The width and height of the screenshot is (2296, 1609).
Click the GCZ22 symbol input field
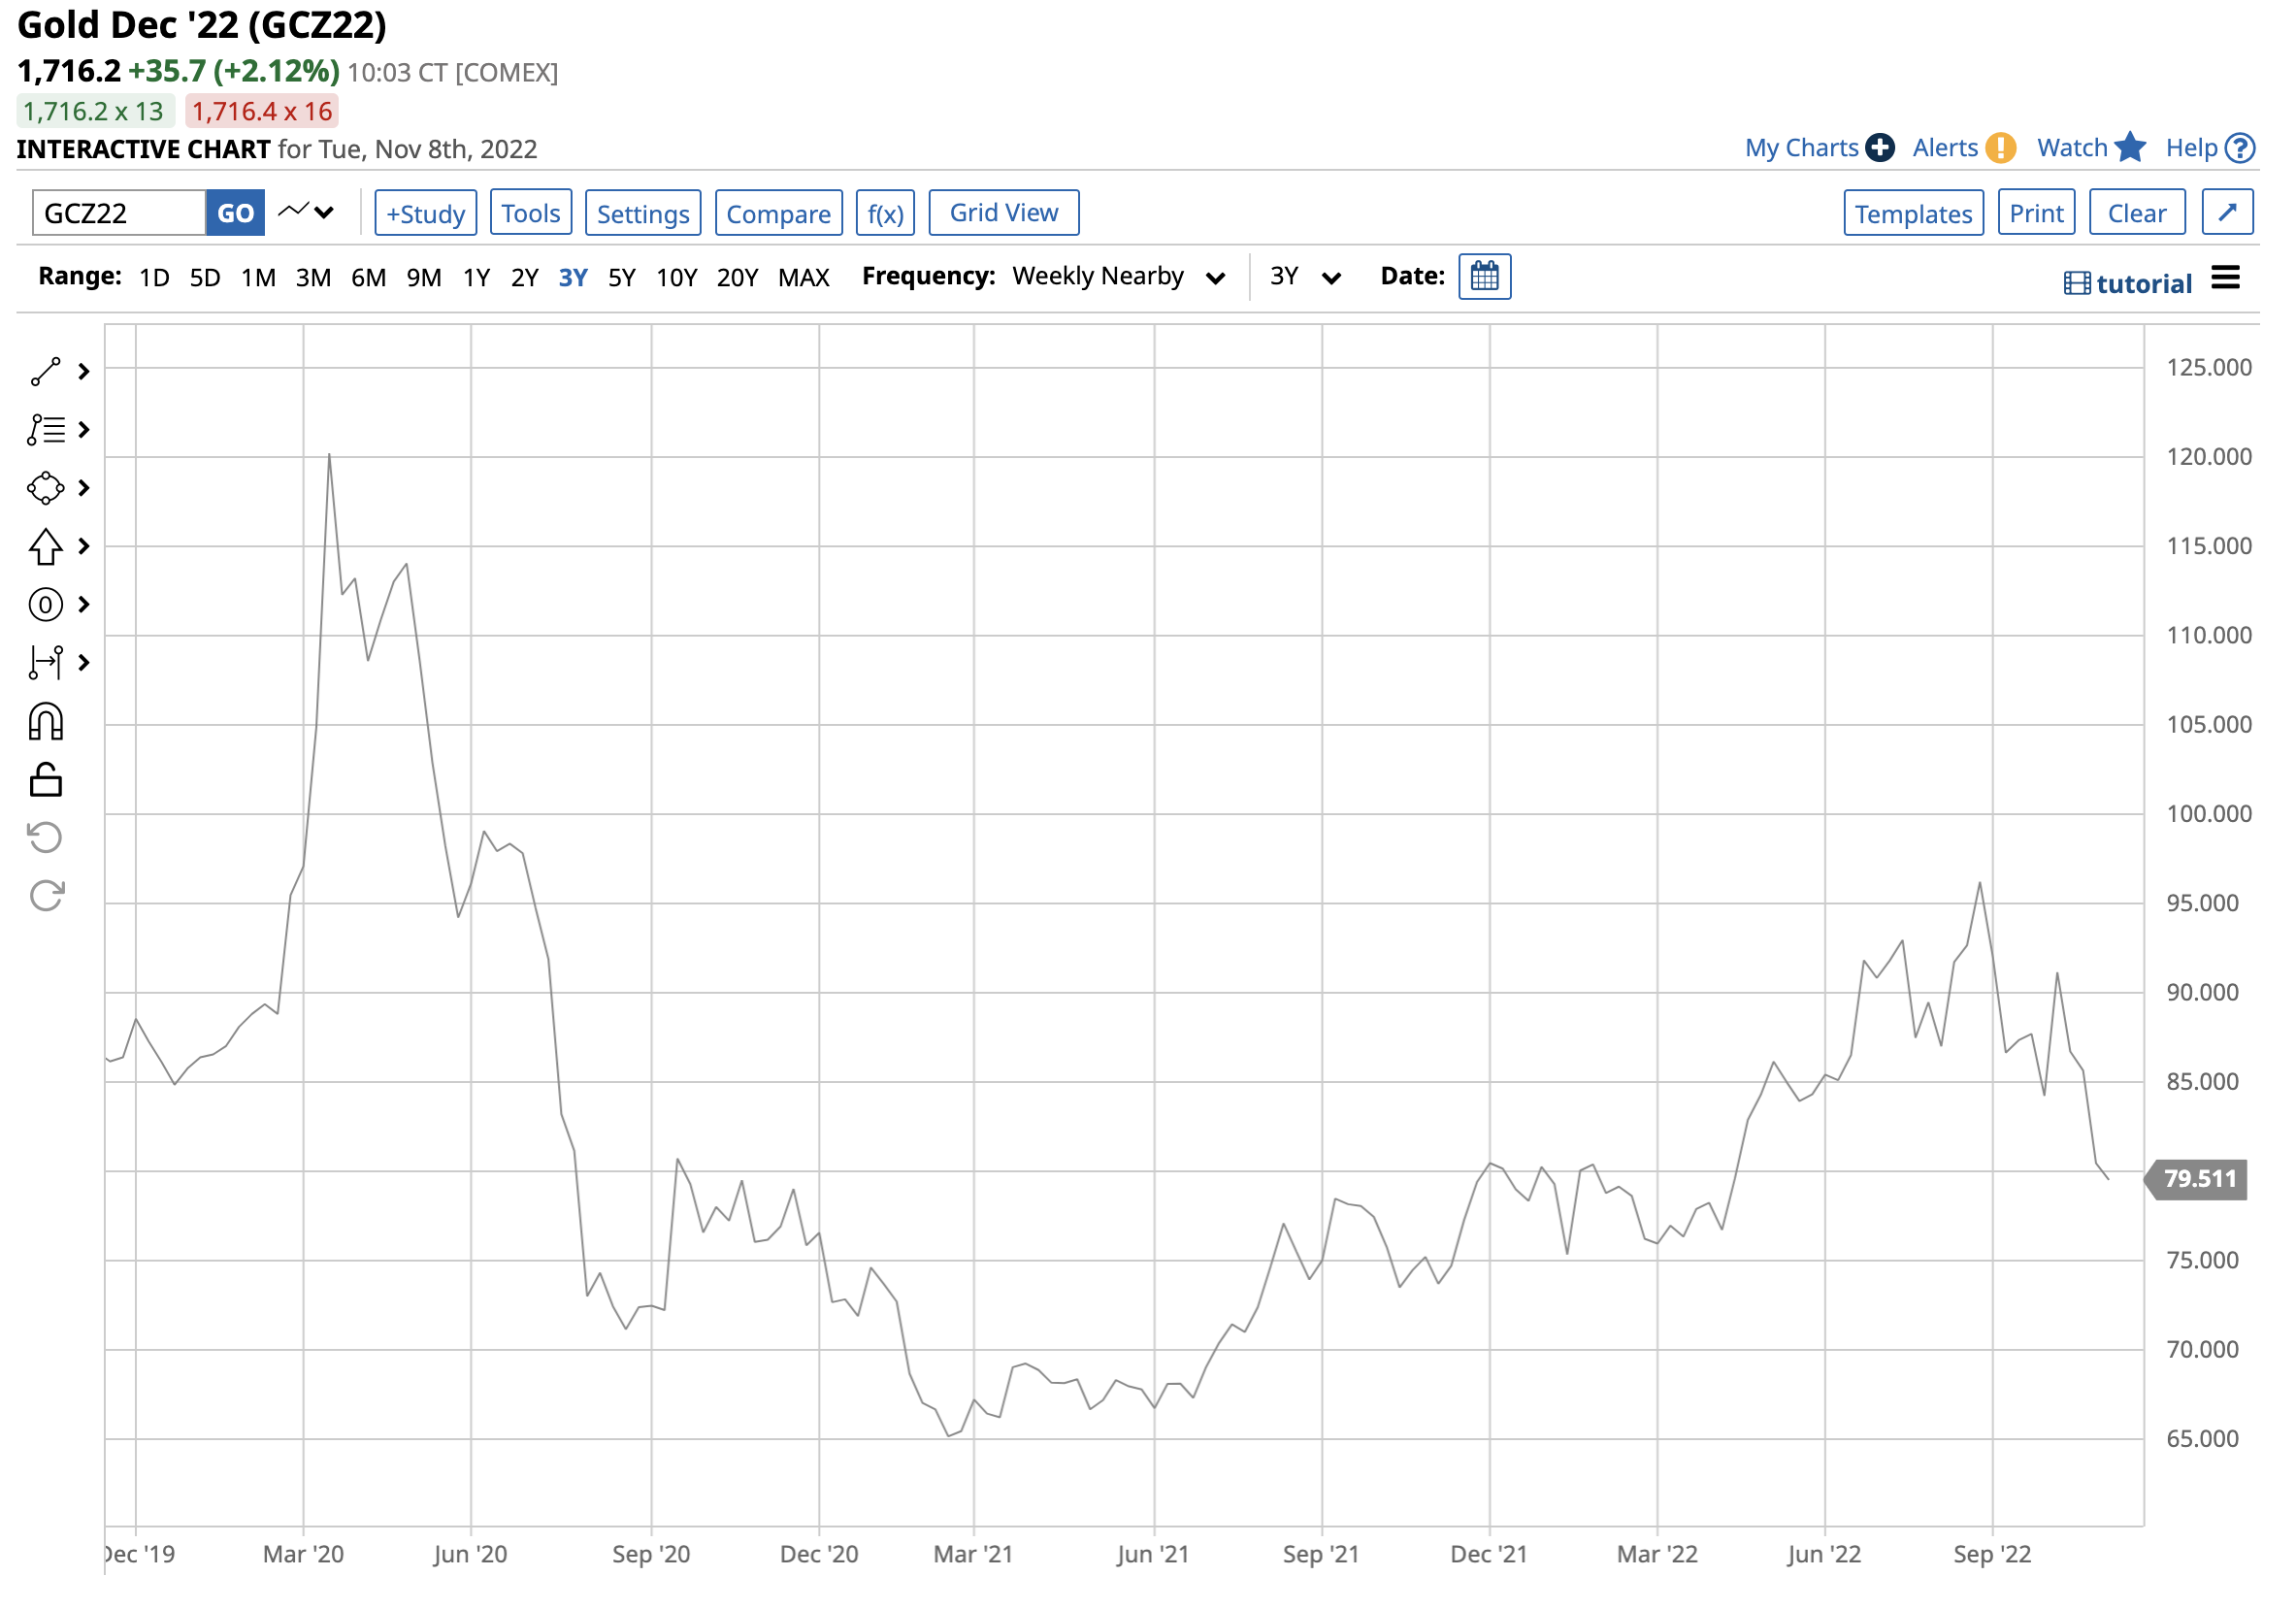(119, 214)
